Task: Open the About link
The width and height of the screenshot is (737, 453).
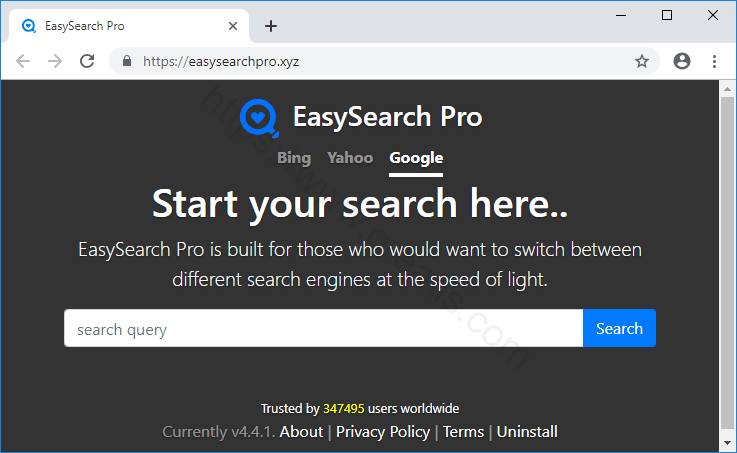Action: (301, 431)
